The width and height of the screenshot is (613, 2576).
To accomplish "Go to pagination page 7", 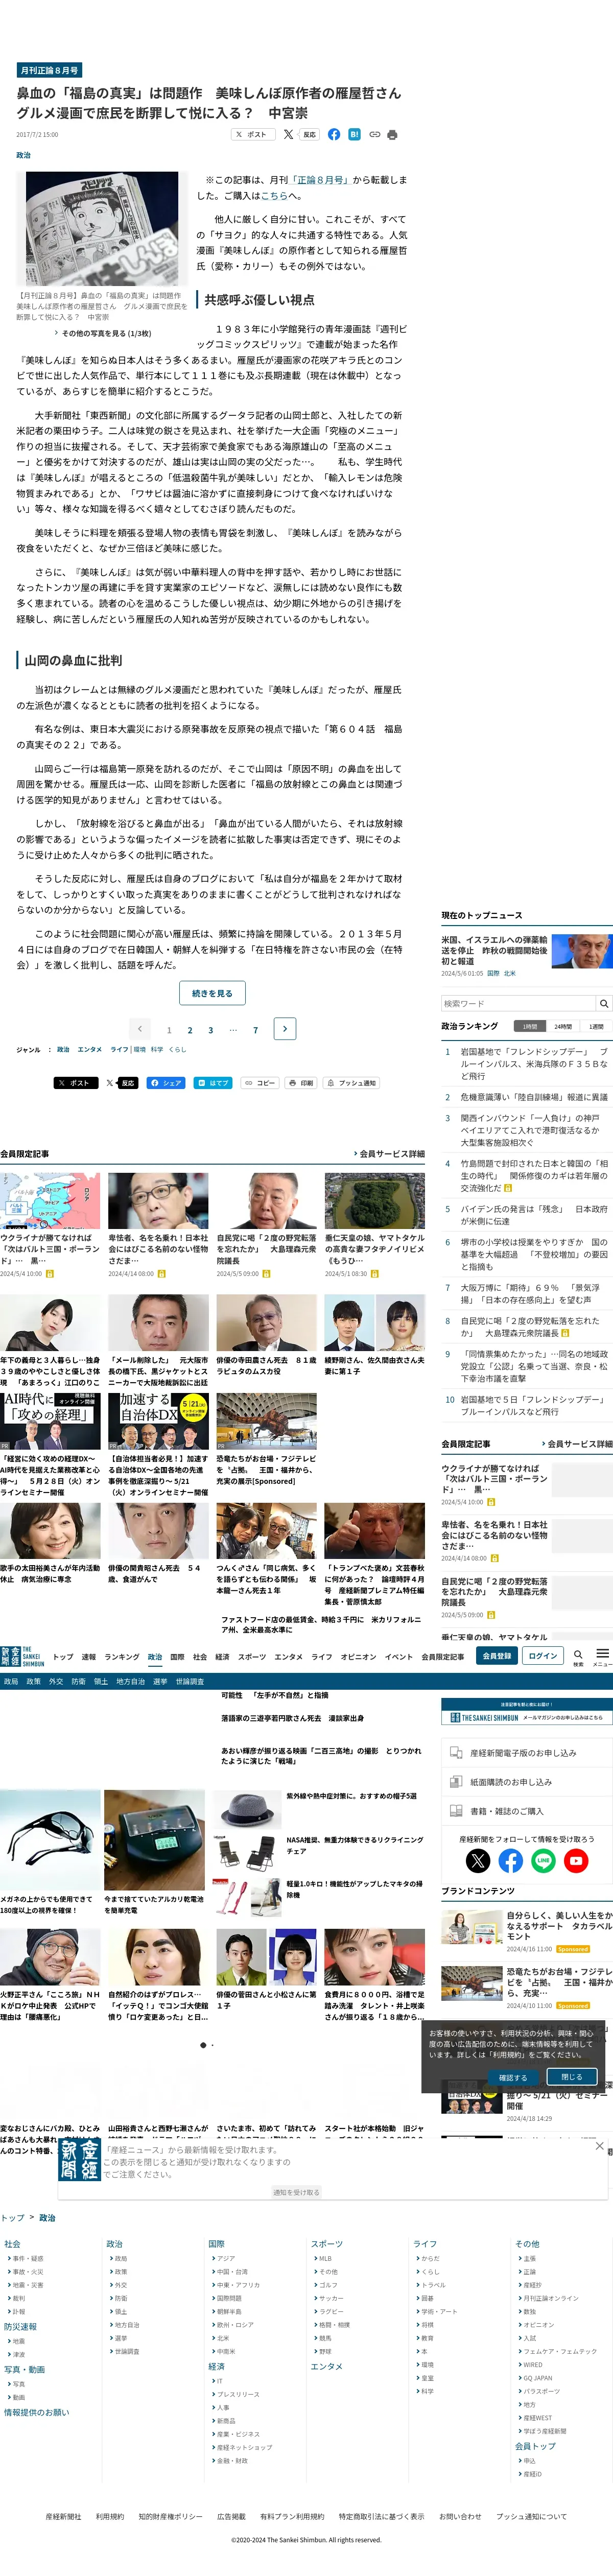I will [x=255, y=1030].
